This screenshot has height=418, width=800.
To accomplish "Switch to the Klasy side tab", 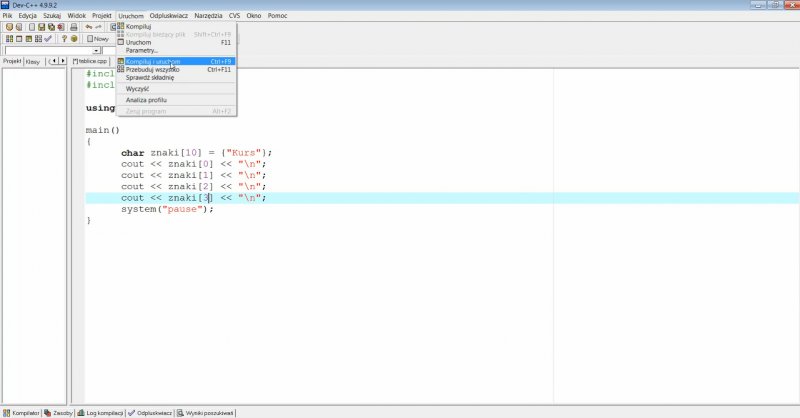I will pos(33,61).
